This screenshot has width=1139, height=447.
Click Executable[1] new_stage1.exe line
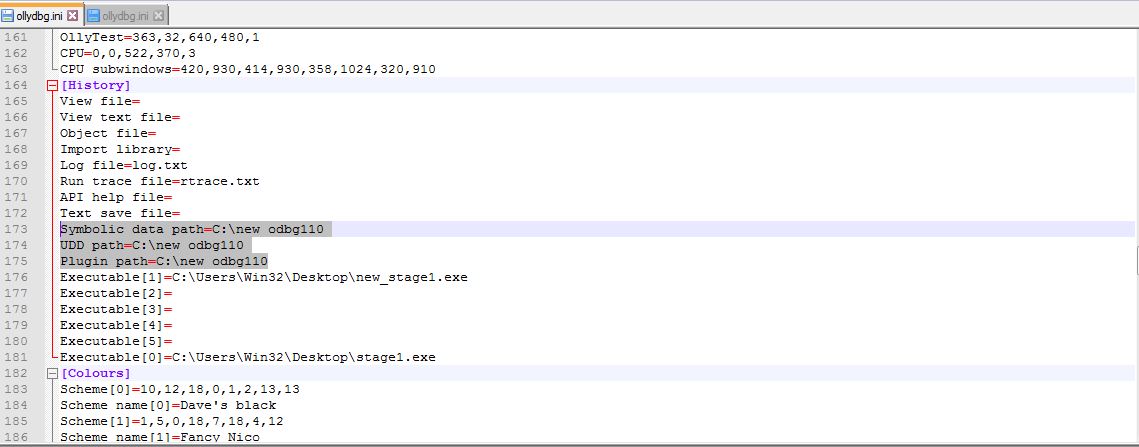pos(264,277)
